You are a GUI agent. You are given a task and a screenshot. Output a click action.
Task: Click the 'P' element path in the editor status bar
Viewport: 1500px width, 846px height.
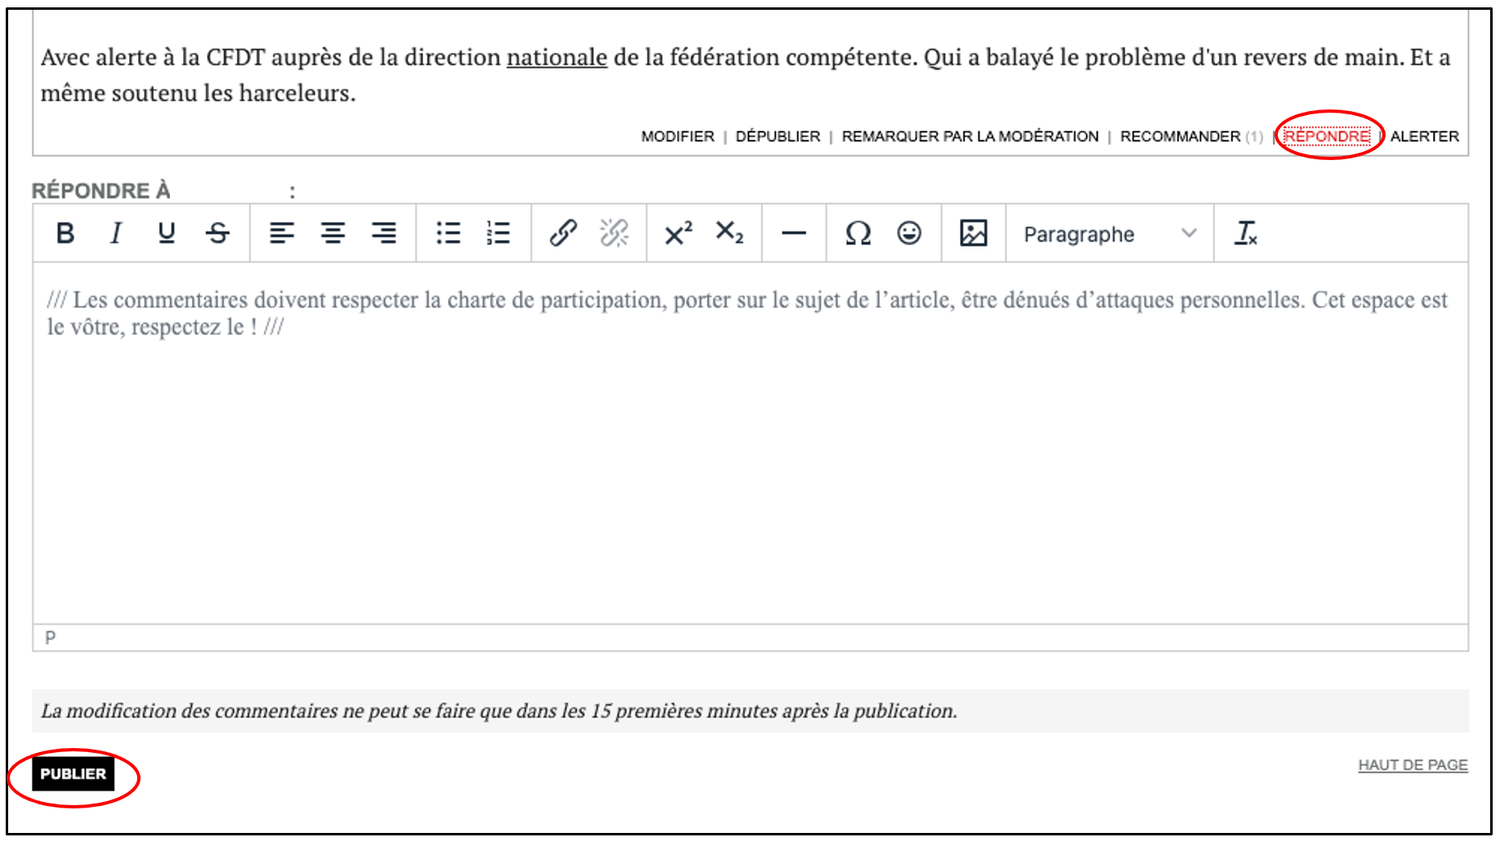click(50, 638)
